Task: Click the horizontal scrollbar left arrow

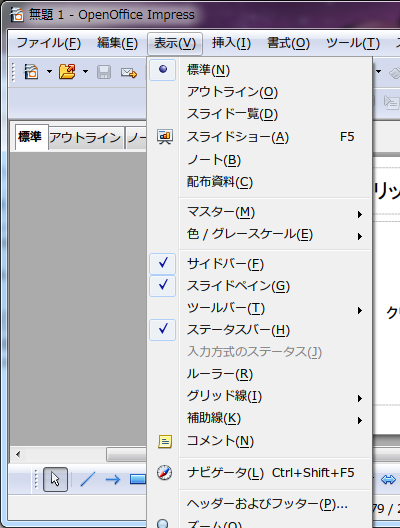Action: 18,455
